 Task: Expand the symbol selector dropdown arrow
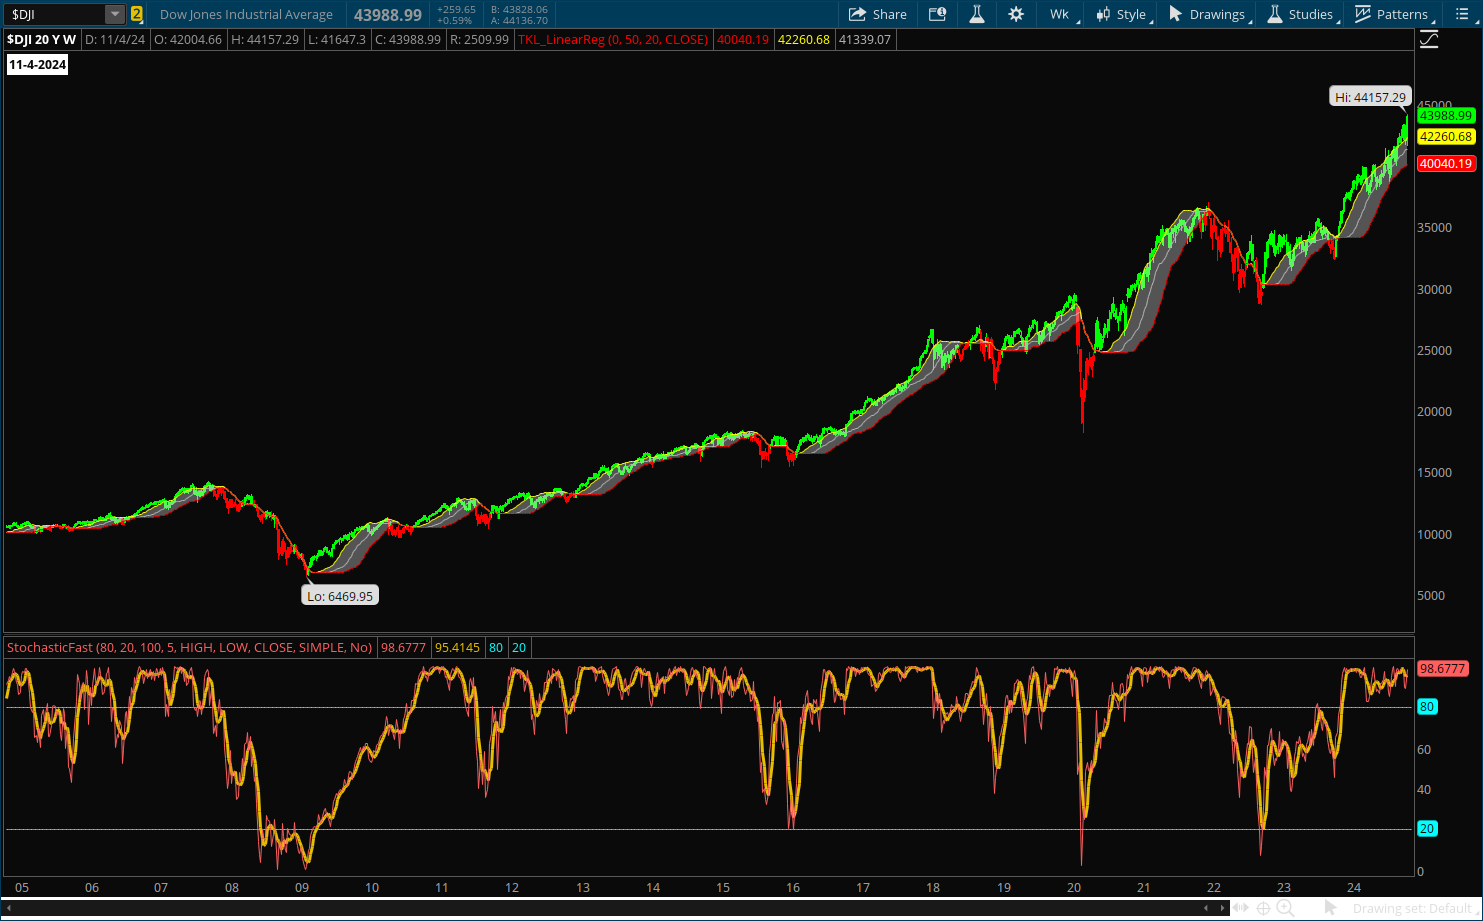(x=115, y=14)
